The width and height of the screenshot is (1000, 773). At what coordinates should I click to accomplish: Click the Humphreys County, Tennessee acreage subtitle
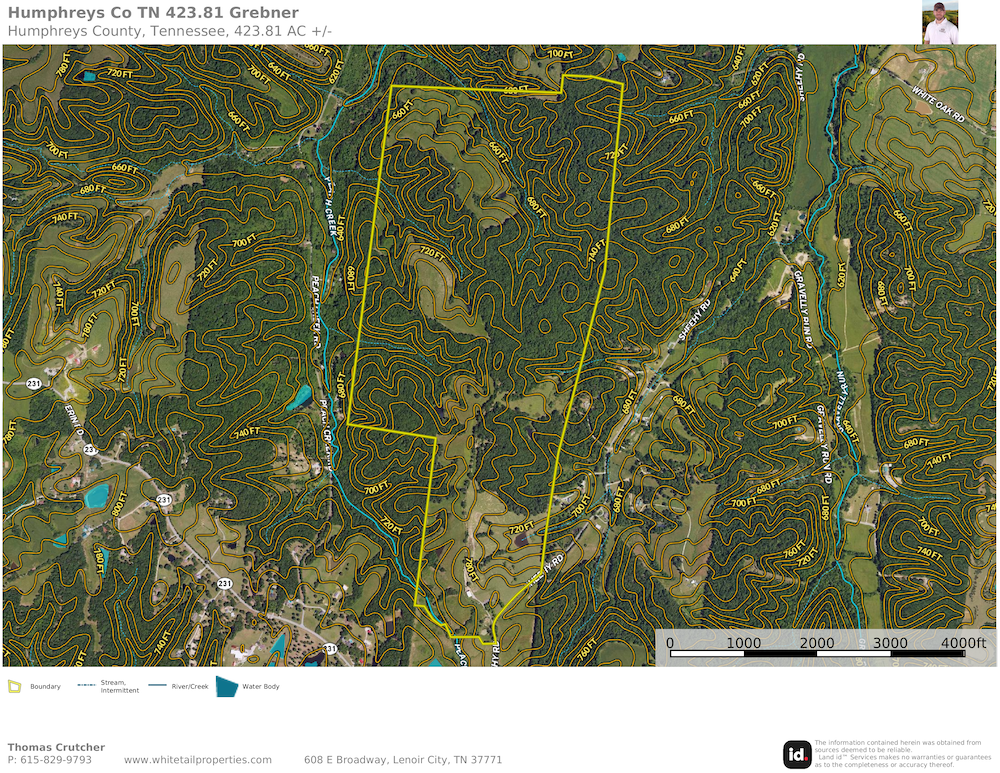[170, 31]
